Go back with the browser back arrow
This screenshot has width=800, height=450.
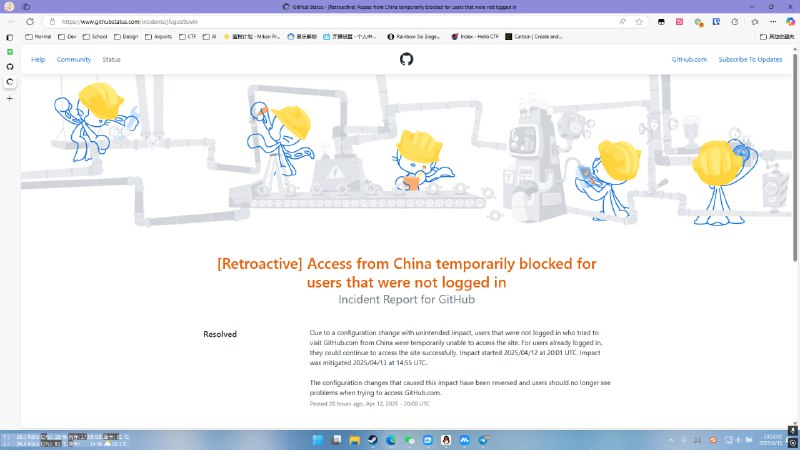tap(11, 21)
